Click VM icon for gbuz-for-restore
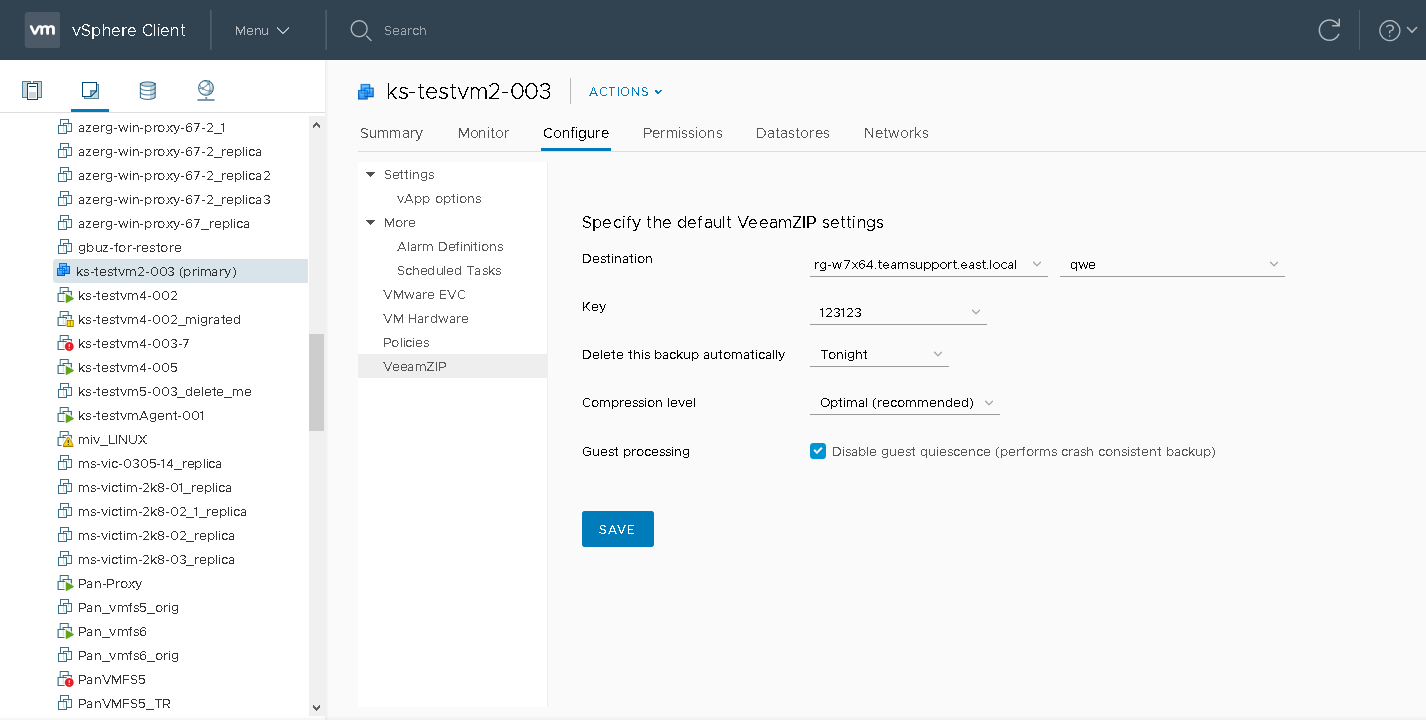Image resolution: width=1426 pixels, height=720 pixels. 65,247
